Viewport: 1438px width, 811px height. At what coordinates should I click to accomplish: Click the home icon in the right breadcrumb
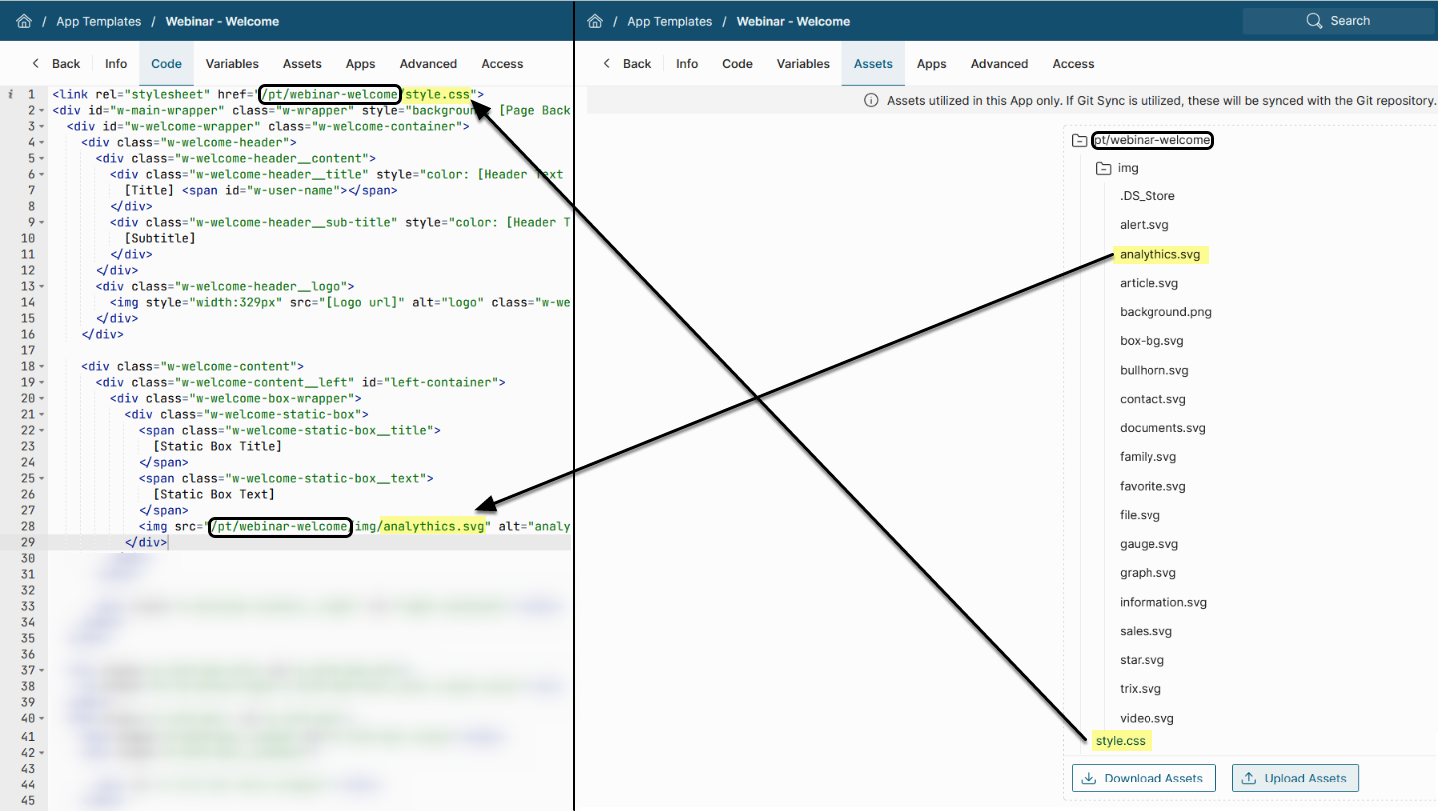pos(595,21)
